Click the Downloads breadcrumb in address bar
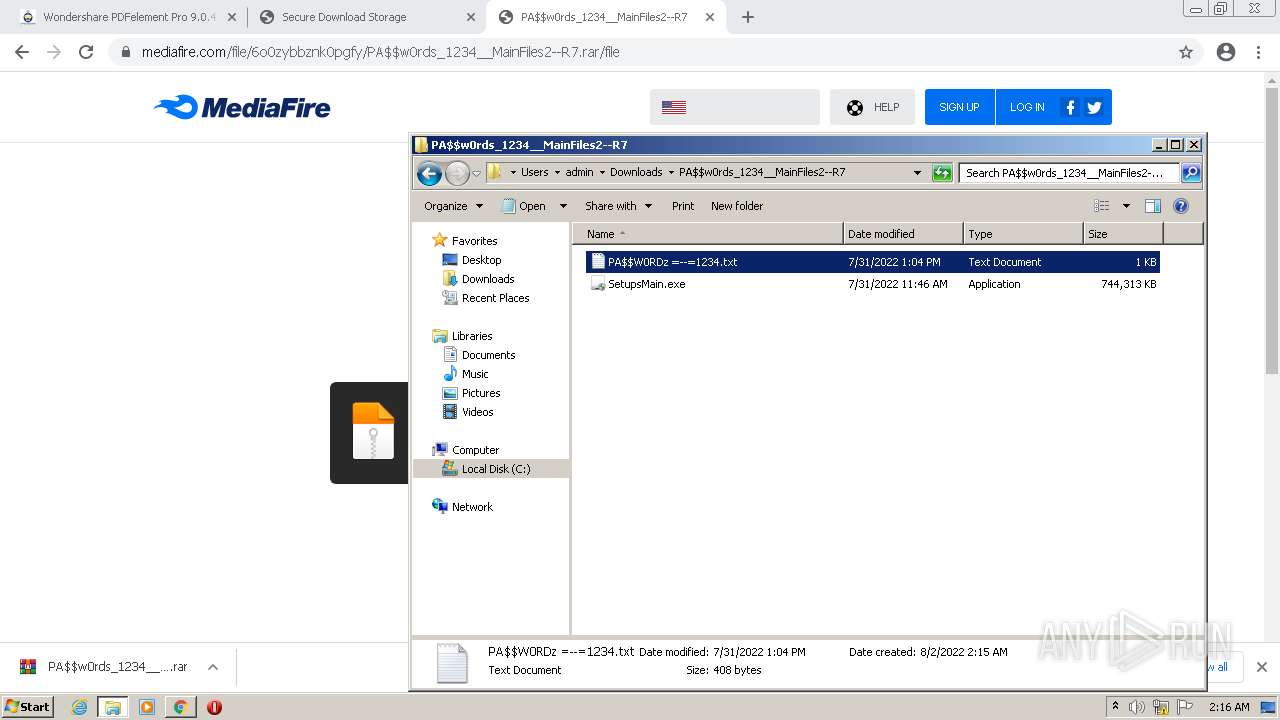1280x720 pixels. 636,173
